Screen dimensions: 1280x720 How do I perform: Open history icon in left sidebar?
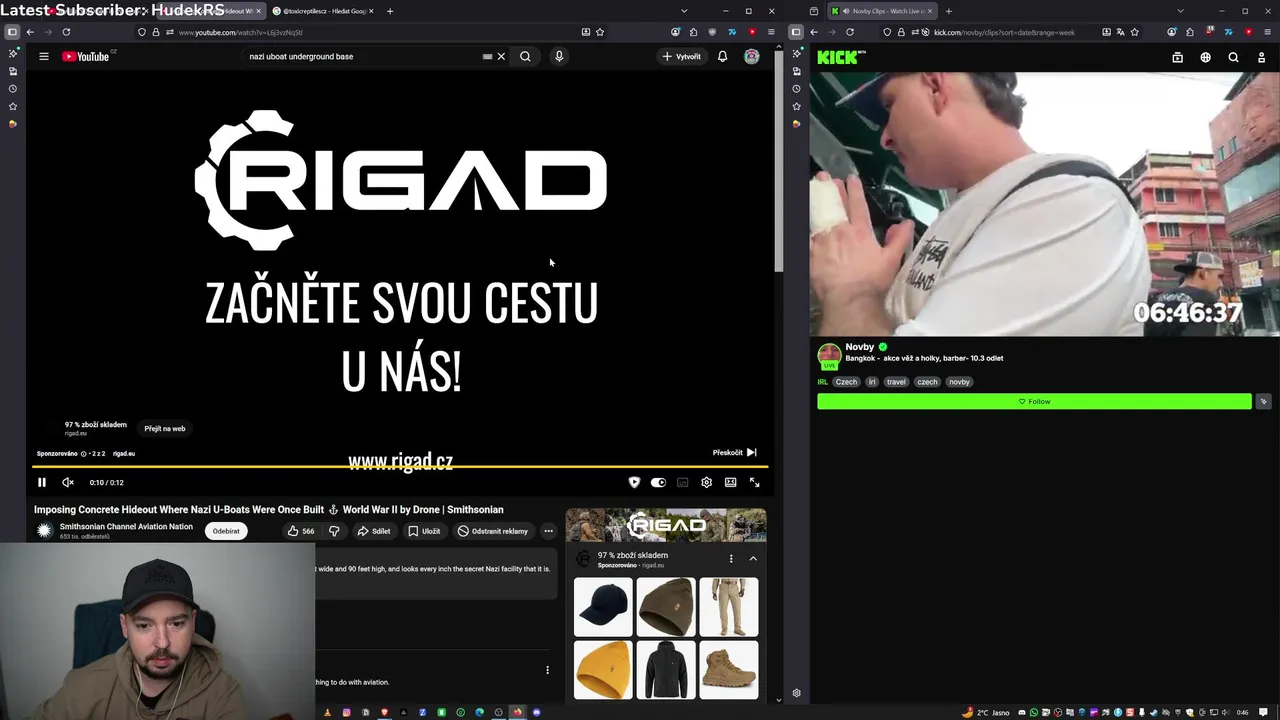[x=12, y=89]
